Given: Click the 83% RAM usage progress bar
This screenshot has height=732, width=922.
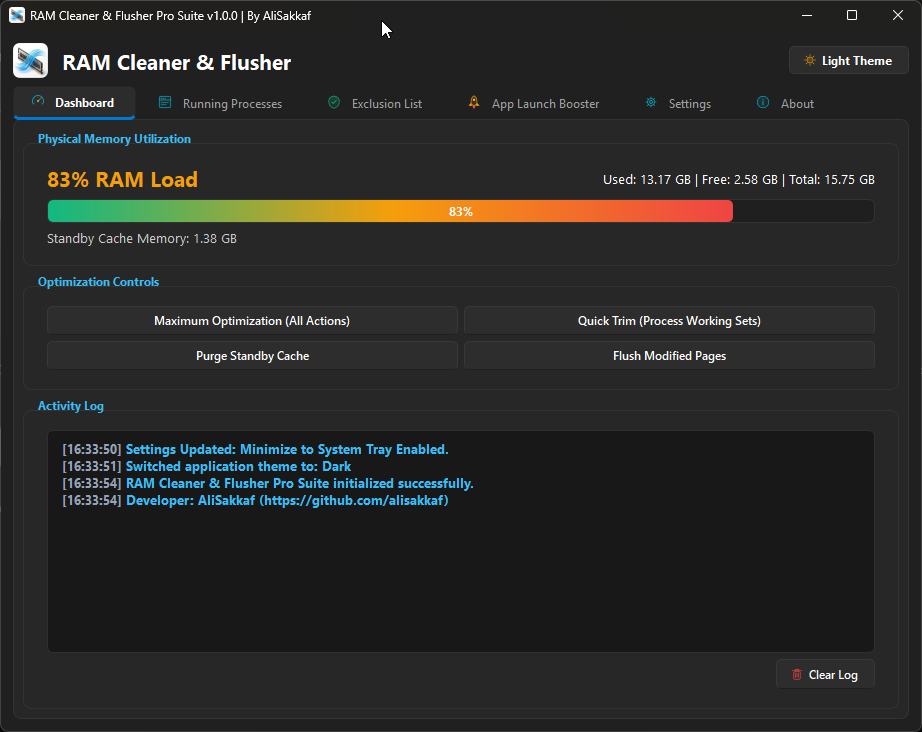Looking at the screenshot, I should point(461,211).
